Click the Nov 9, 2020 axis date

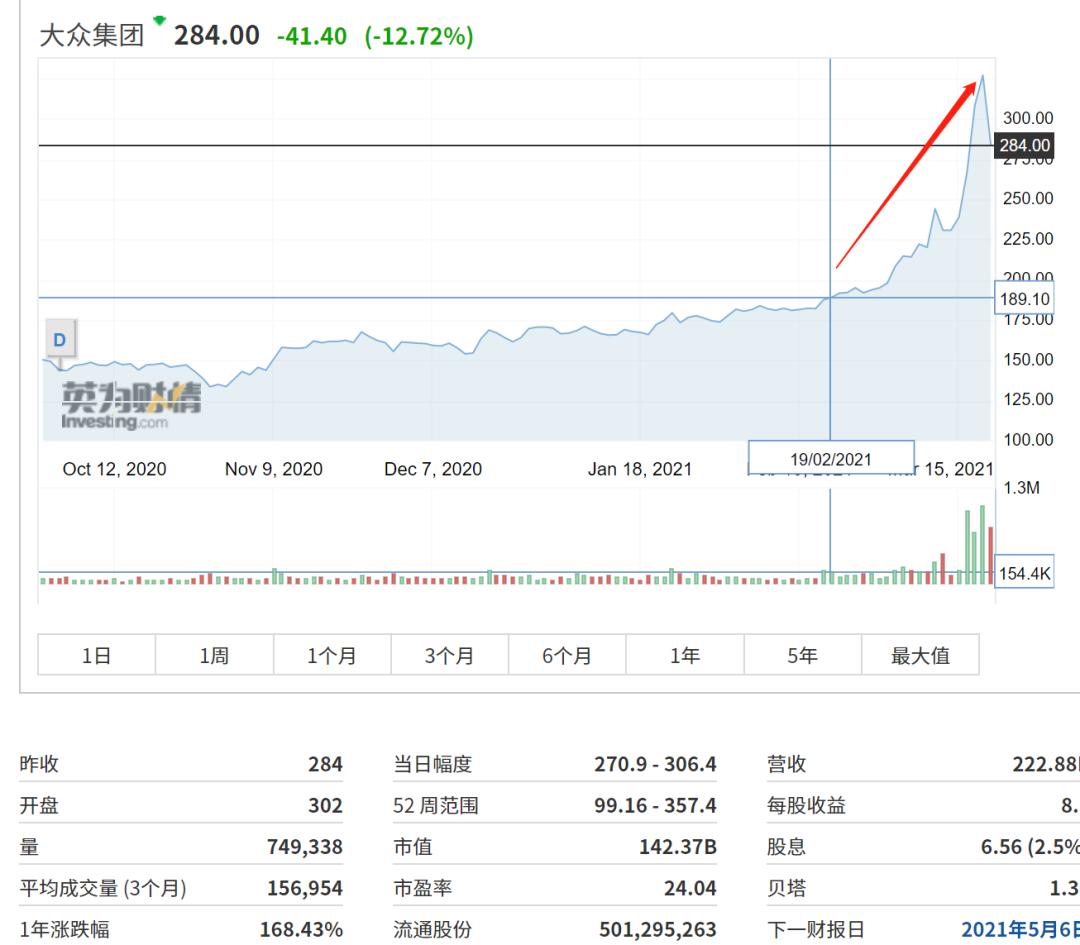273,469
